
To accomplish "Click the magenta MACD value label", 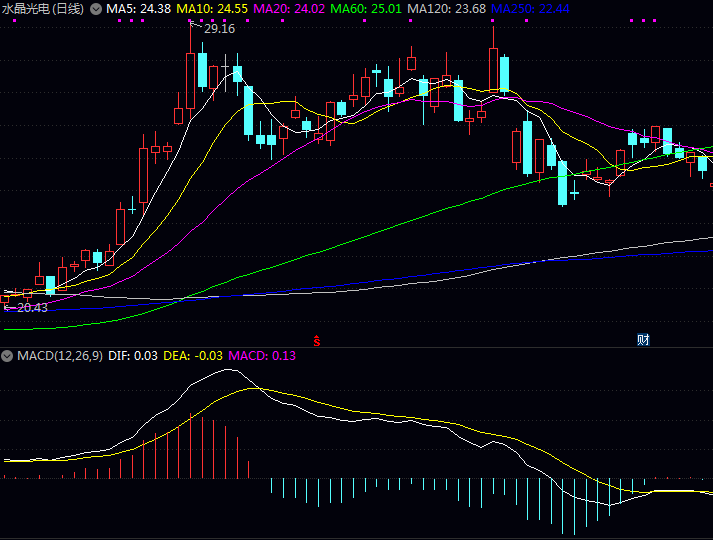I will tap(263, 356).
